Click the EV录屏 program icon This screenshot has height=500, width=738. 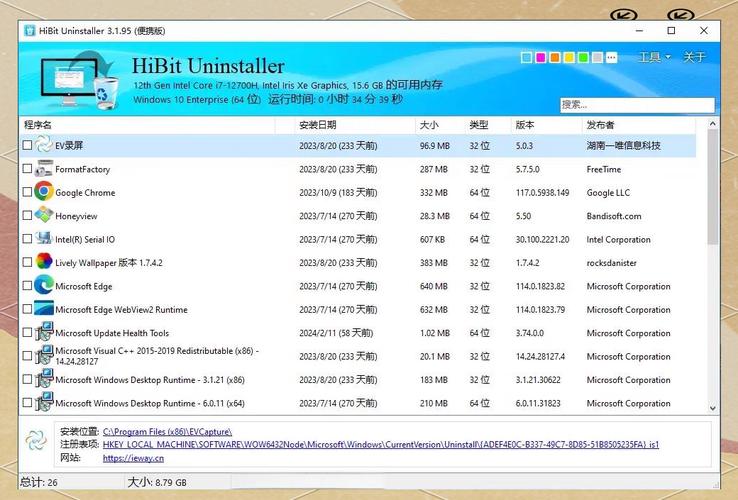click(44, 145)
